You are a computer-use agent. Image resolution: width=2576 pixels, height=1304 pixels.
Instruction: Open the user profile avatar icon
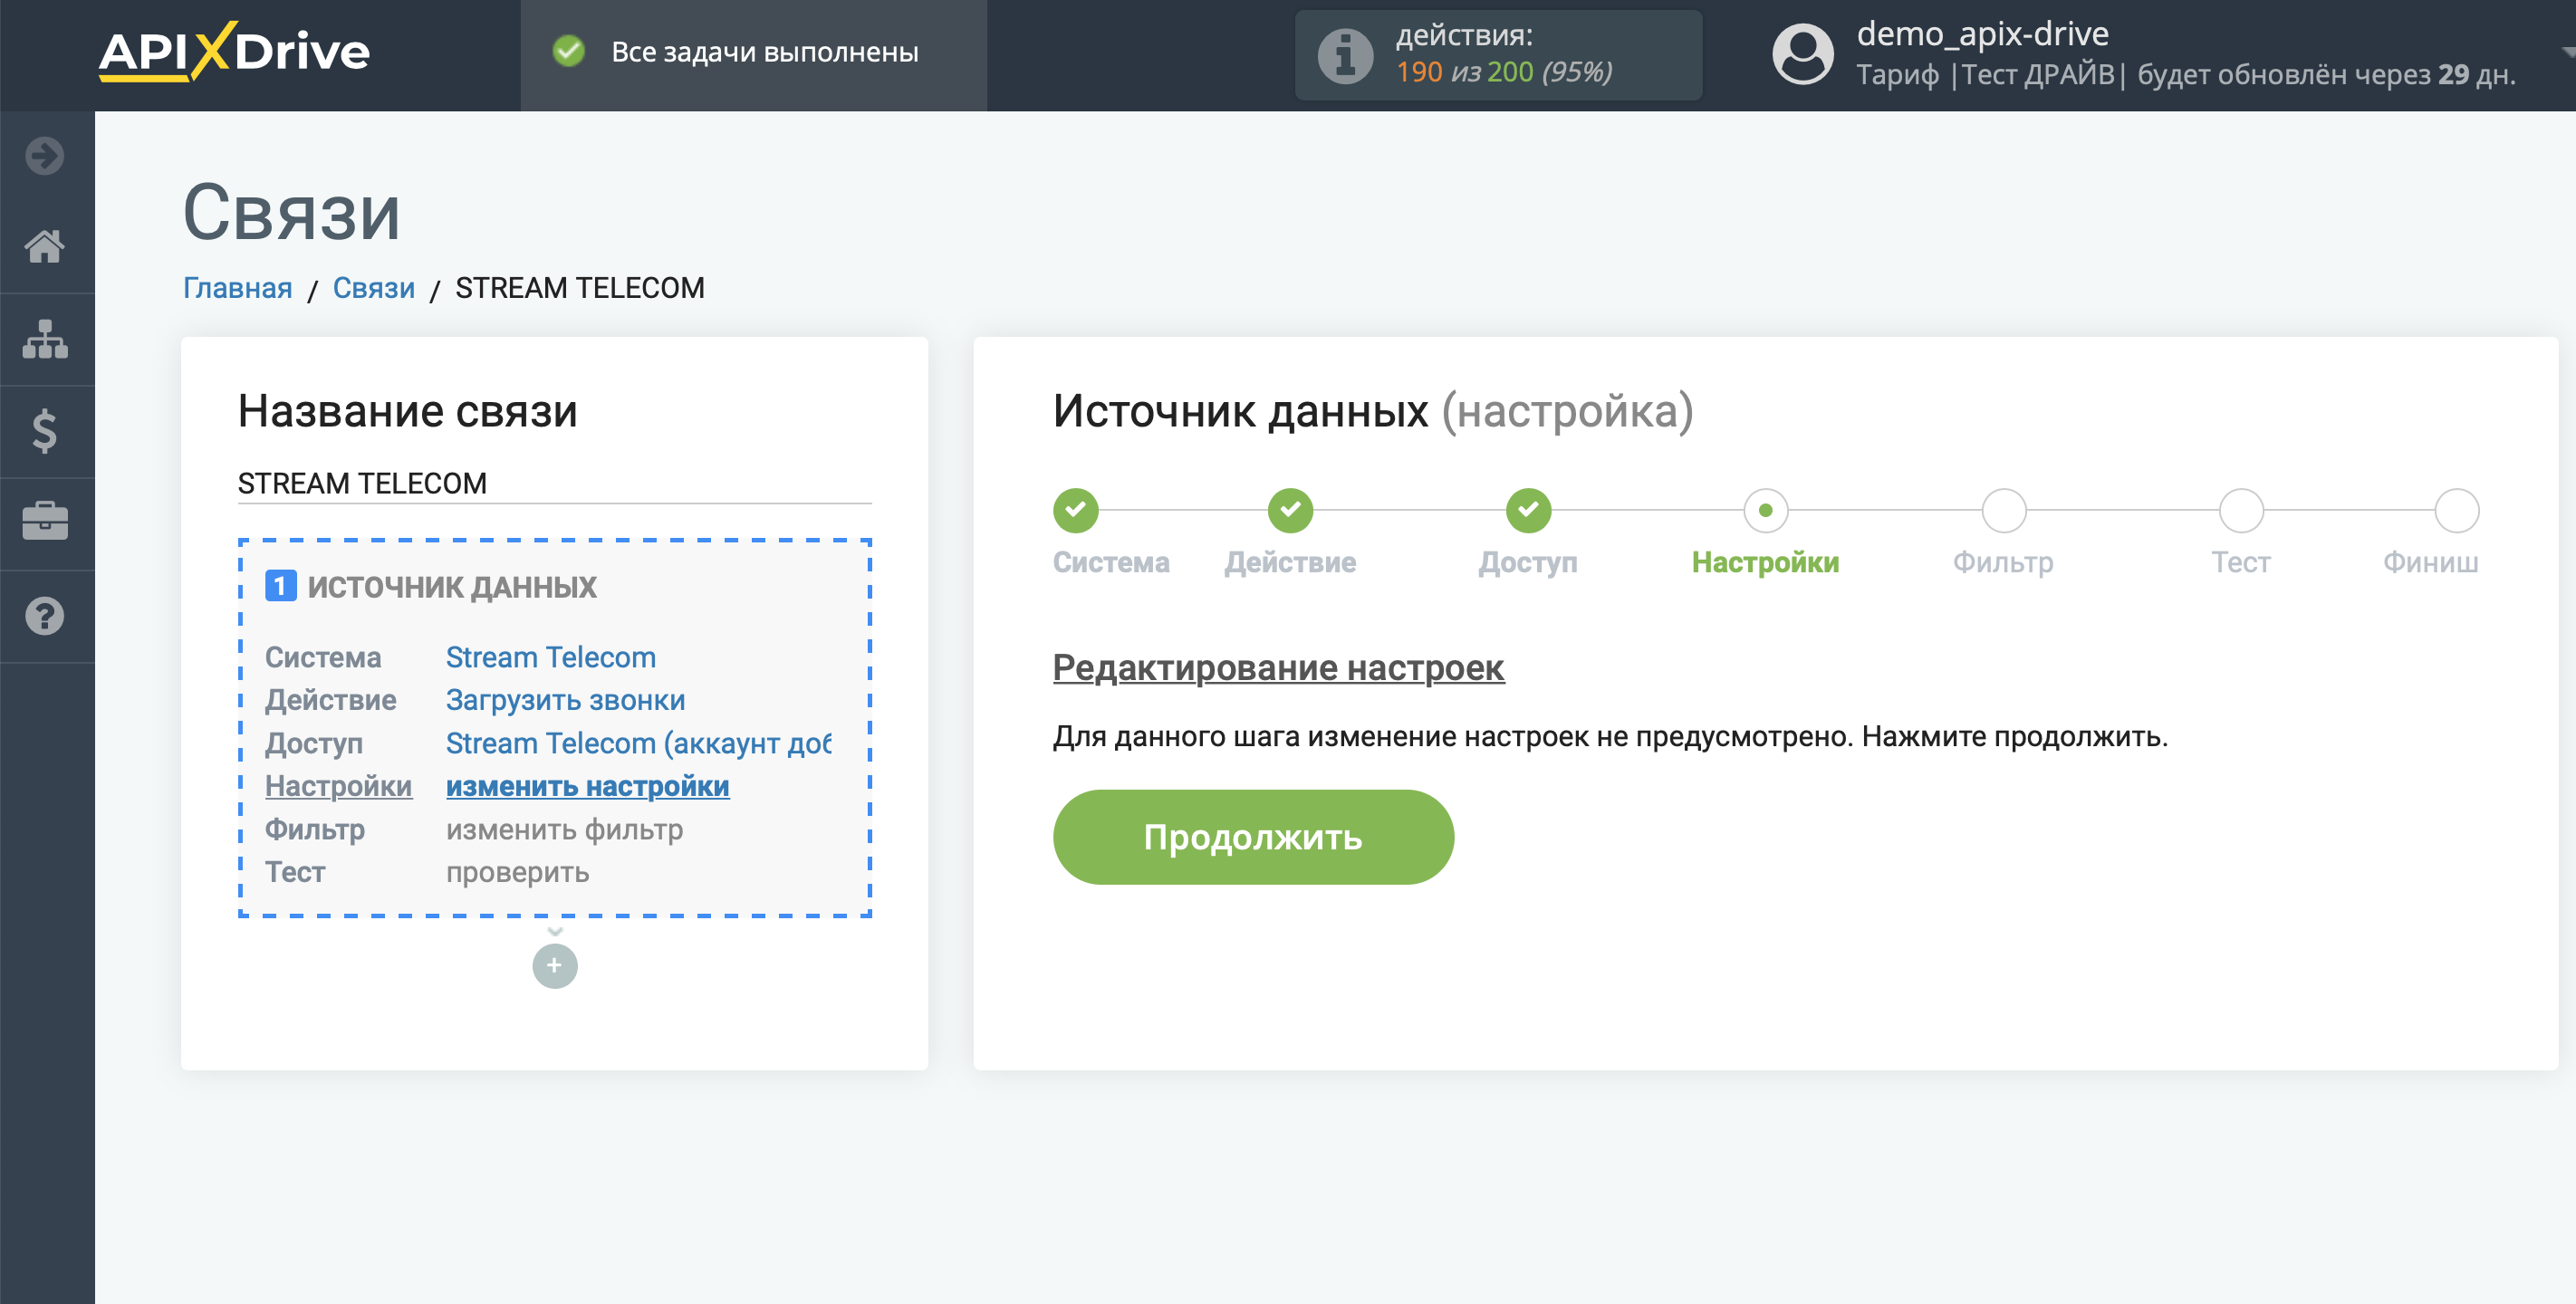[1802, 54]
